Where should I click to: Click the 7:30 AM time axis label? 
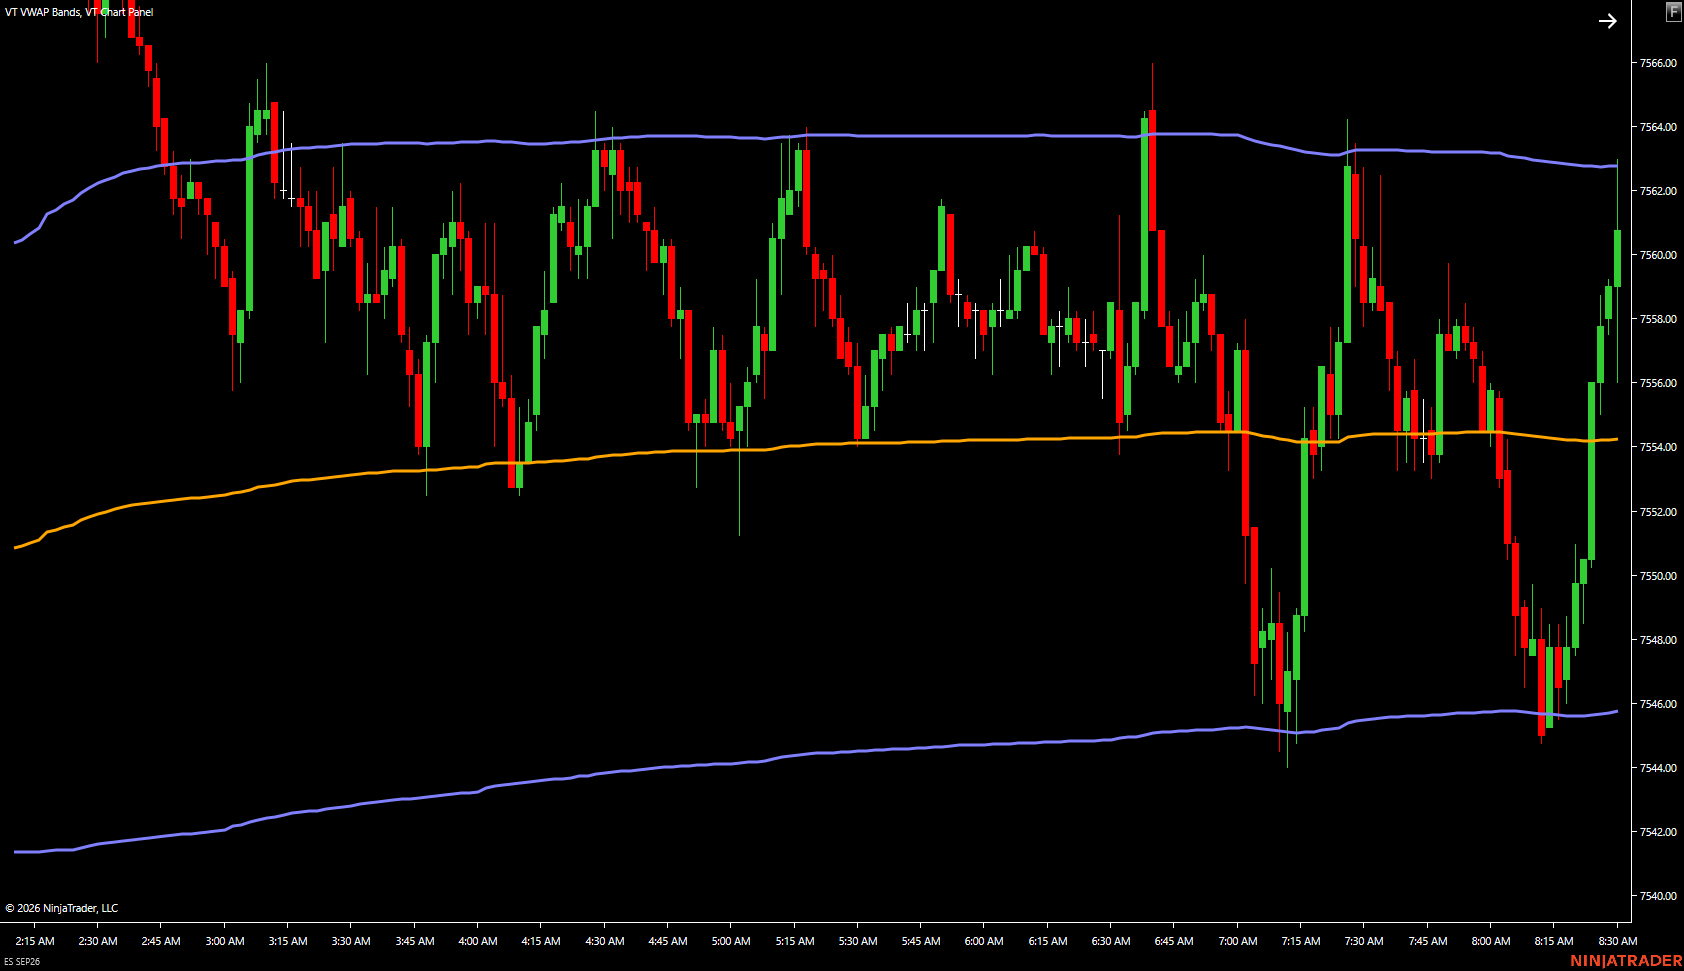(x=1364, y=941)
